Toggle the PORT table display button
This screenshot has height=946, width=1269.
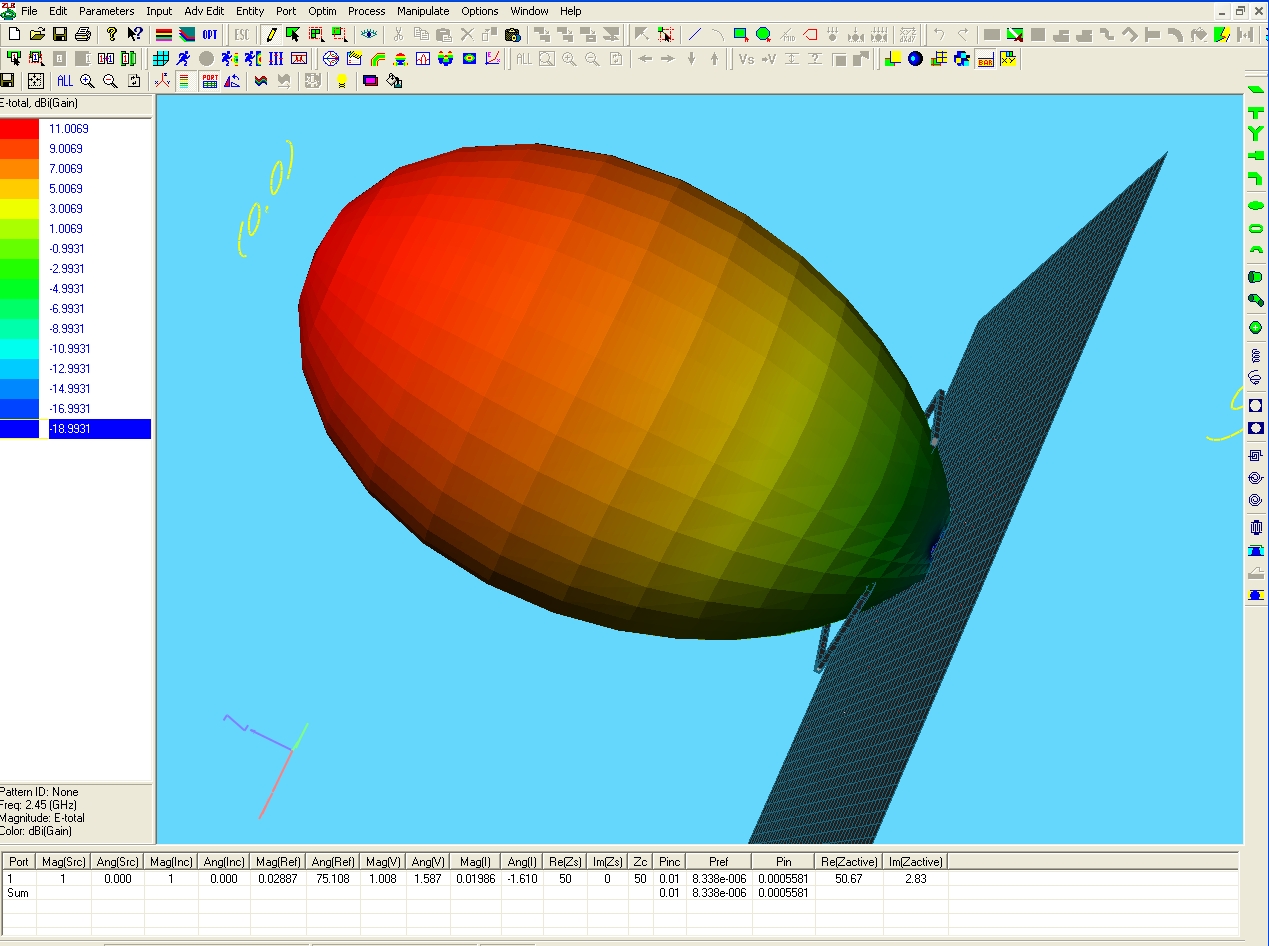[210, 81]
